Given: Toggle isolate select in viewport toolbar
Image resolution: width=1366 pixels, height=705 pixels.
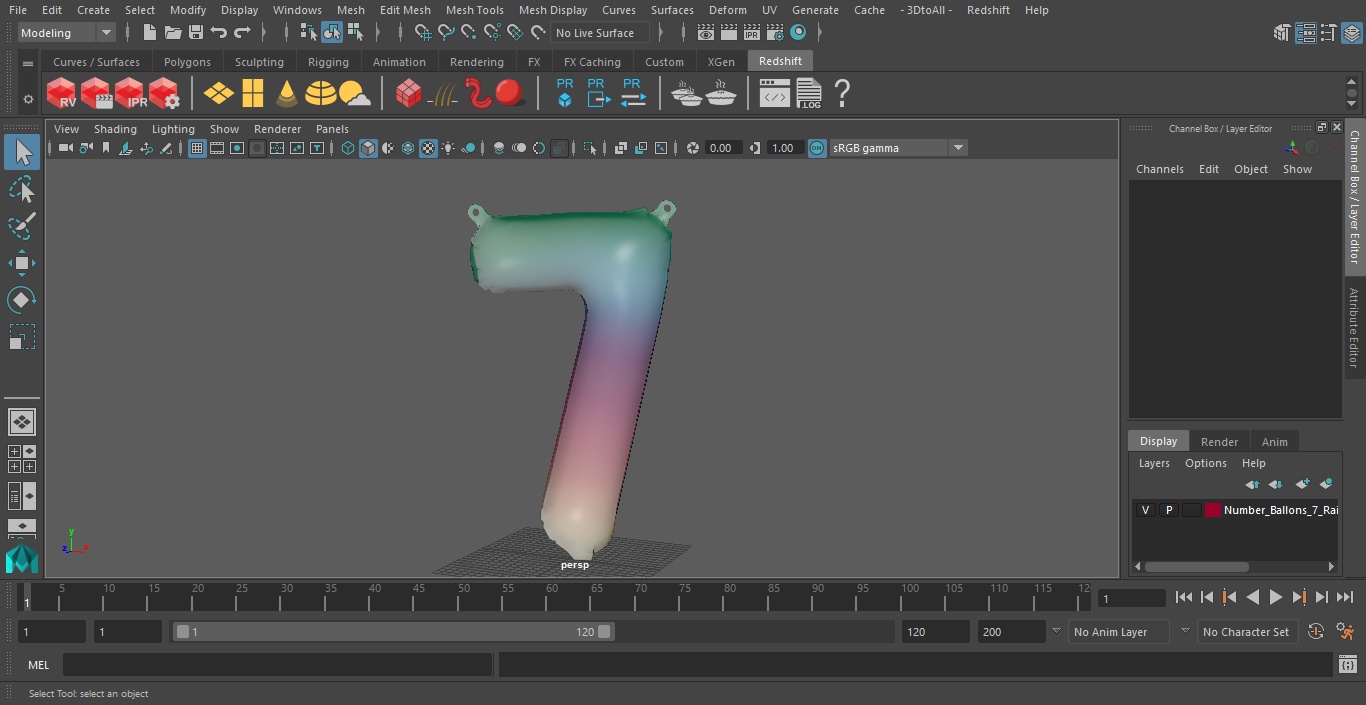Looking at the screenshot, I should (x=590, y=148).
